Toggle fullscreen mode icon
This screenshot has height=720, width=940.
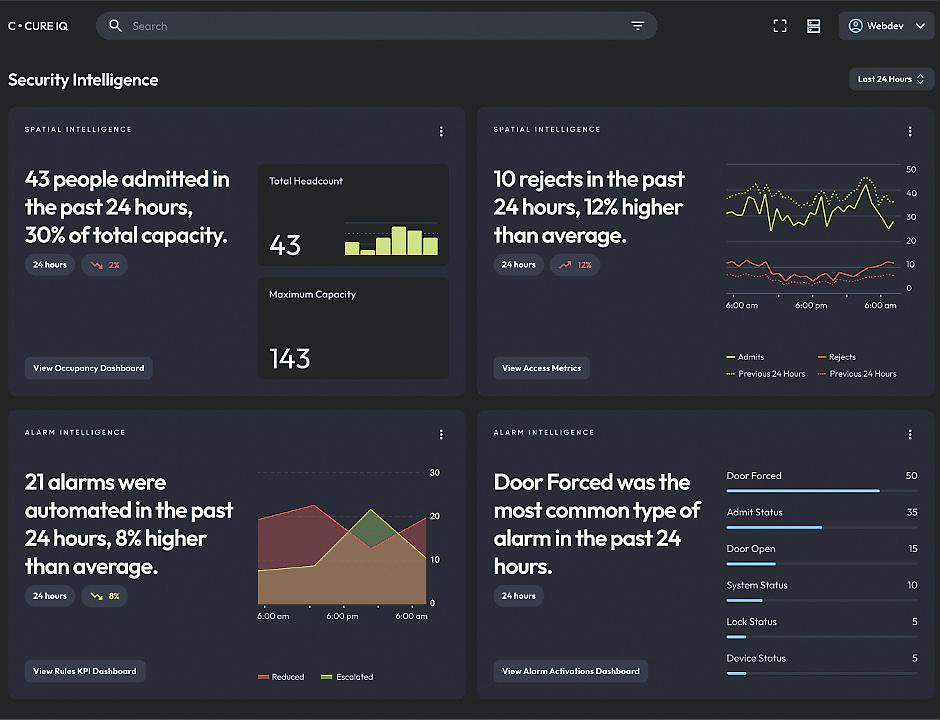[x=780, y=26]
